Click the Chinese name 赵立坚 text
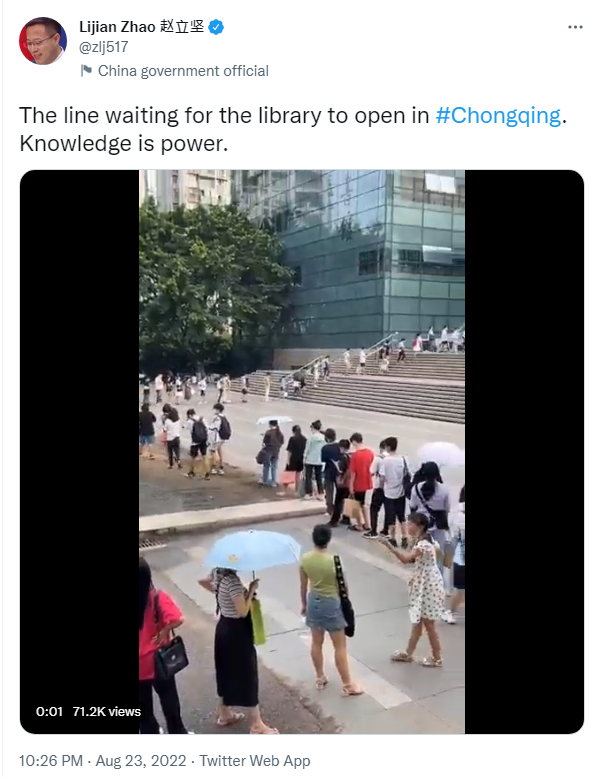Image resolution: width=601 pixels, height=777 pixels. pyautogui.click(x=182, y=27)
